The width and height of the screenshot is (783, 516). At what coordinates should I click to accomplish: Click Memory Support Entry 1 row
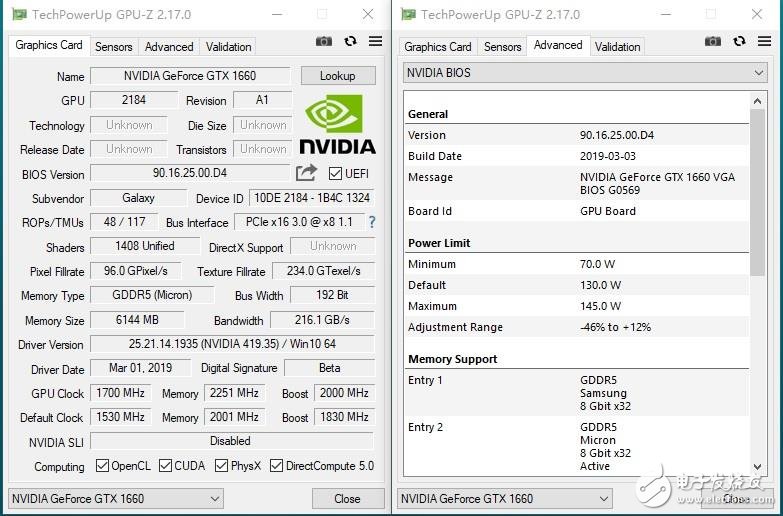pyautogui.click(x=577, y=393)
